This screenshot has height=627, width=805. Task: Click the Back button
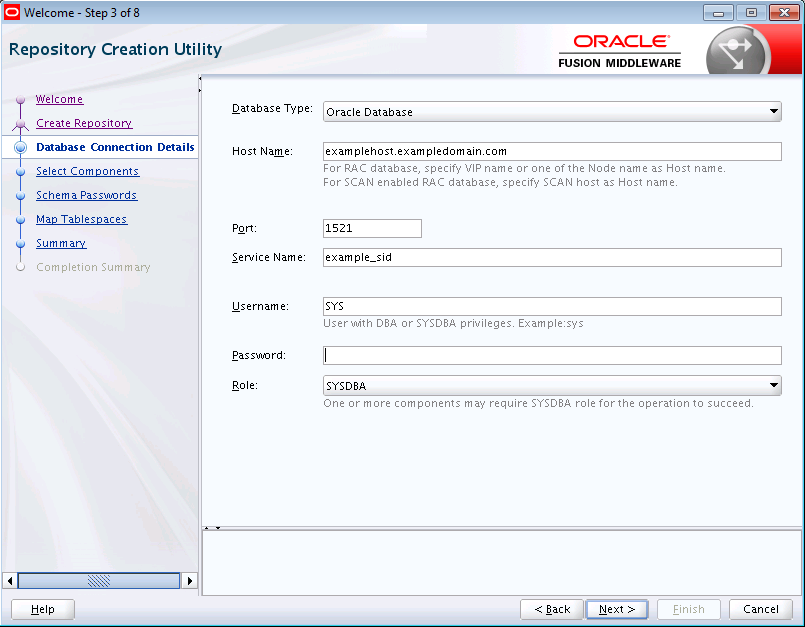pyautogui.click(x=552, y=609)
